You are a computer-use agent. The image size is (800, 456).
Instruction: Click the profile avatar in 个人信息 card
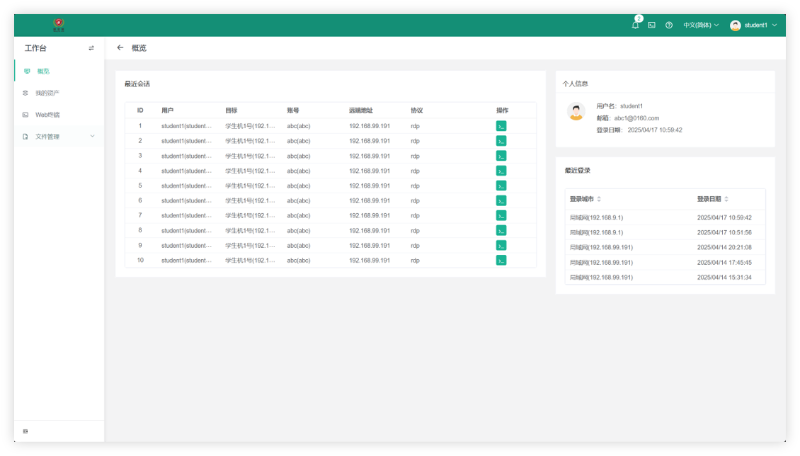click(576, 112)
